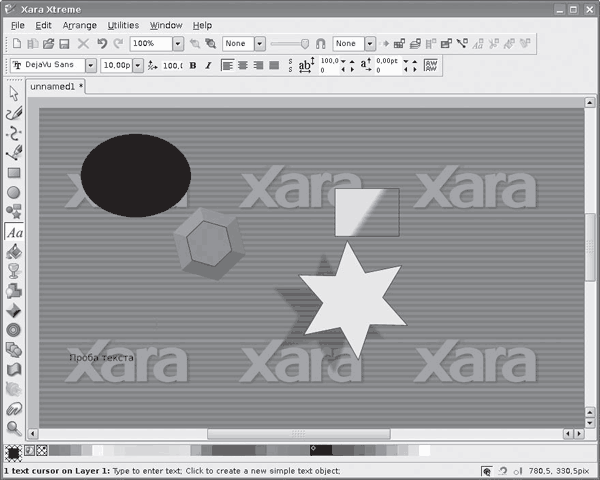This screenshot has width=600, height=480.
Task: Select the Ellipse tool in toolbox
Action: 14,192
